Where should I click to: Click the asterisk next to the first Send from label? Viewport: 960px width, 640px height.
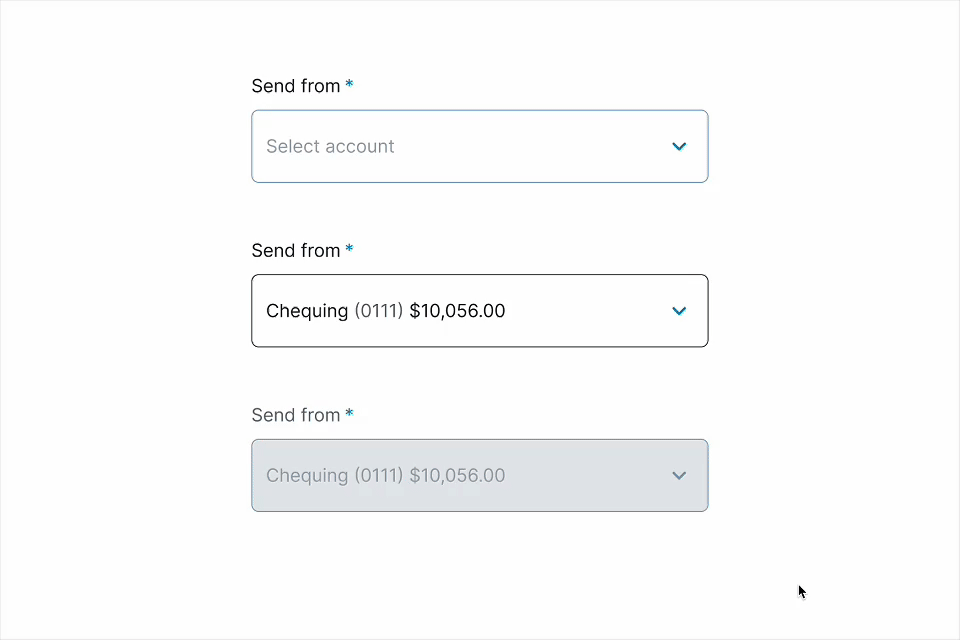tap(349, 85)
